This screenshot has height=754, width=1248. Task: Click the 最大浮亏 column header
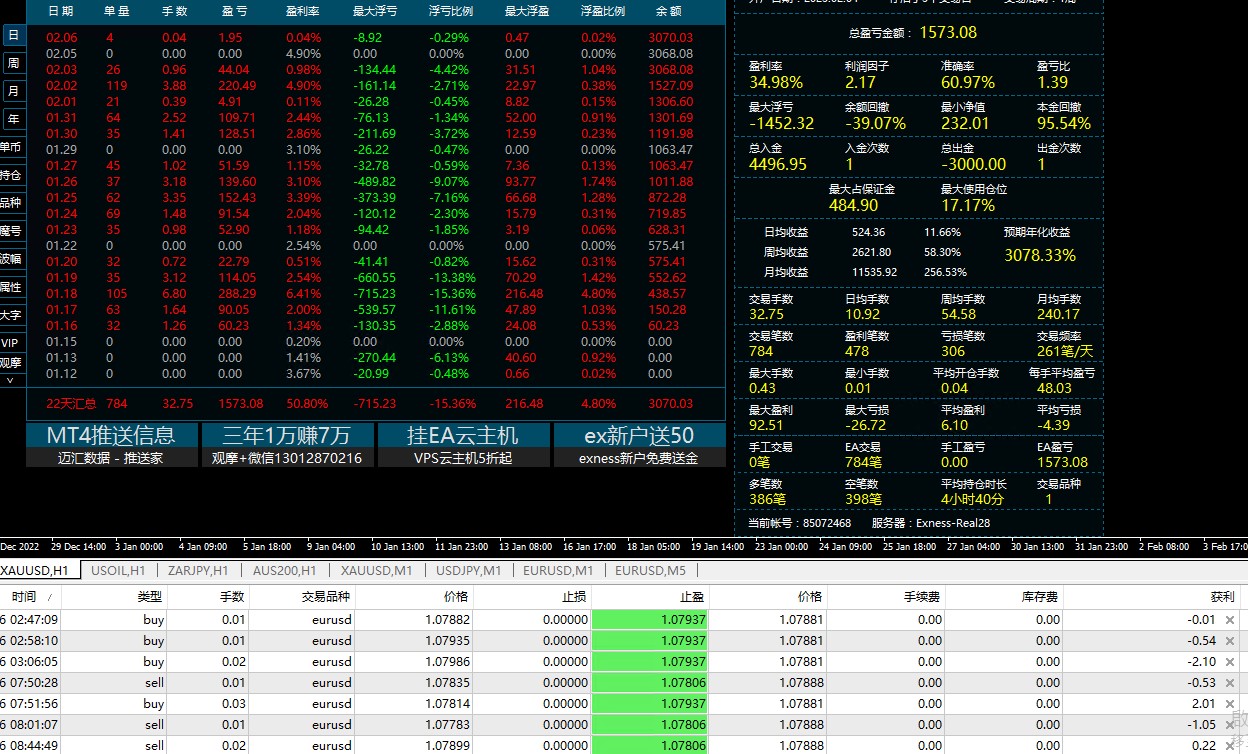point(375,12)
